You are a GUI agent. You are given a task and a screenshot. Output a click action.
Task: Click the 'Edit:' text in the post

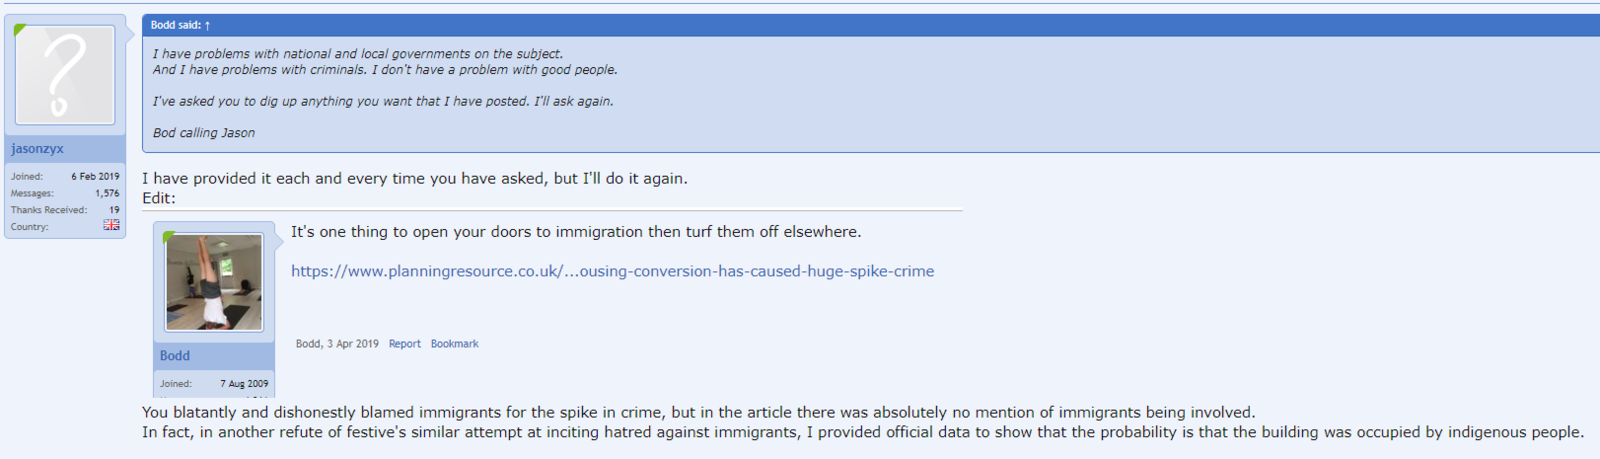tap(159, 198)
